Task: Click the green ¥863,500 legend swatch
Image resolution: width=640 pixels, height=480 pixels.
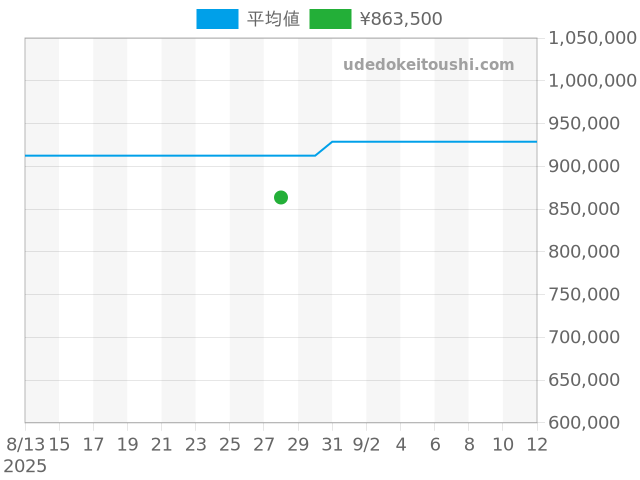Action: (330, 19)
